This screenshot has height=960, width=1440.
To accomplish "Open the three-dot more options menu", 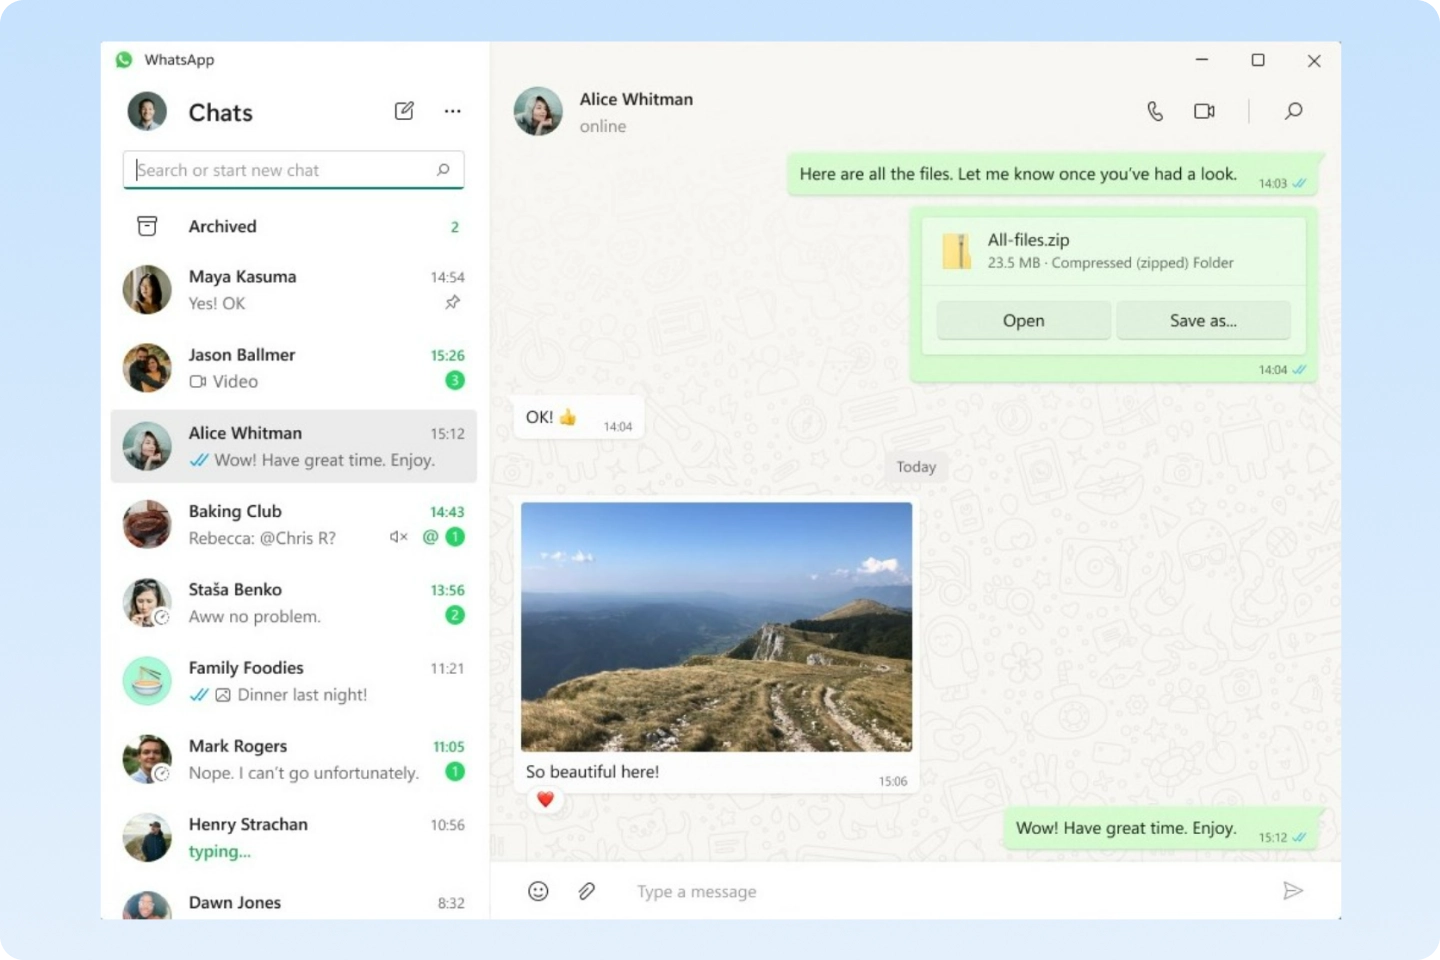I will click(x=453, y=111).
